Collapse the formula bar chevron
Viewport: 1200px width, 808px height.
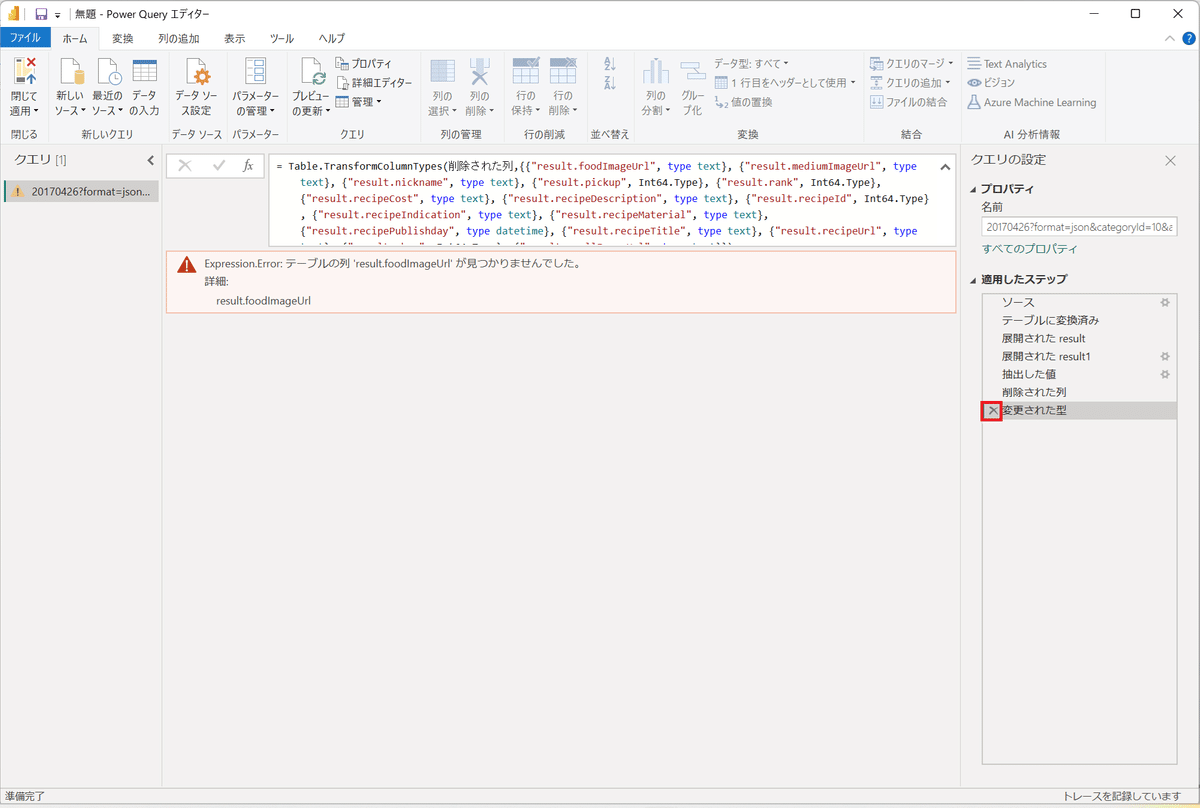click(x=945, y=167)
